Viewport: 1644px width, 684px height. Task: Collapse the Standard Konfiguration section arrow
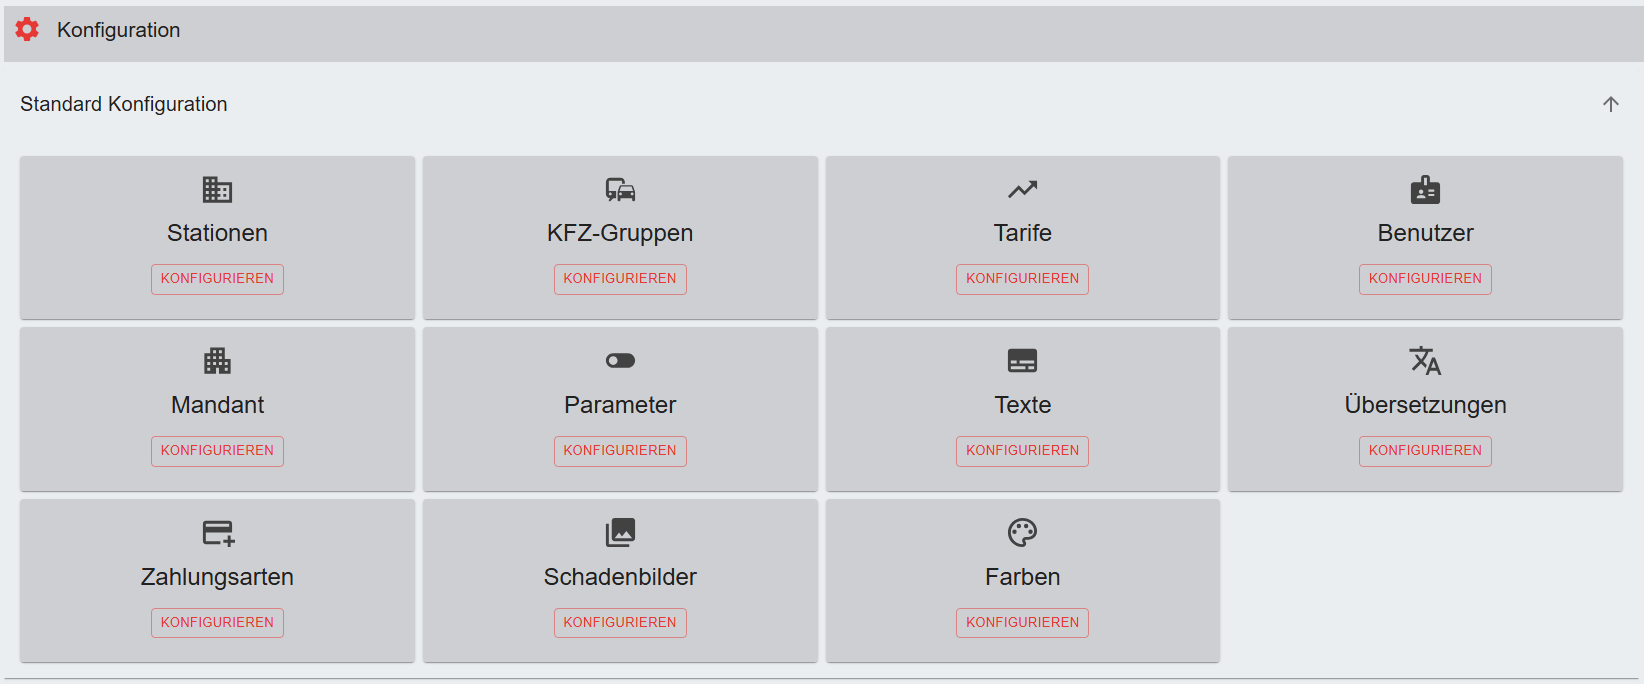(1610, 104)
